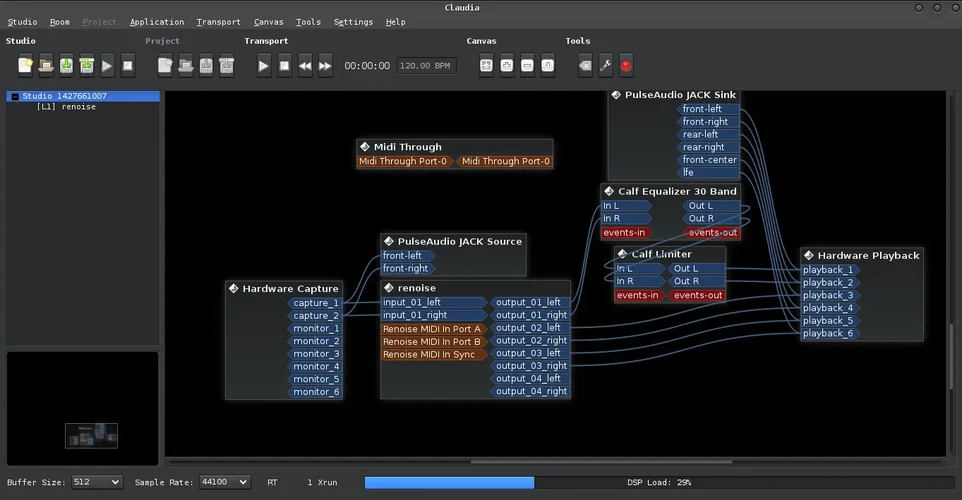Click the canvas minimap thumbnail
Image resolution: width=962 pixels, height=500 pixels.
pyautogui.click(x=91, y=435)
